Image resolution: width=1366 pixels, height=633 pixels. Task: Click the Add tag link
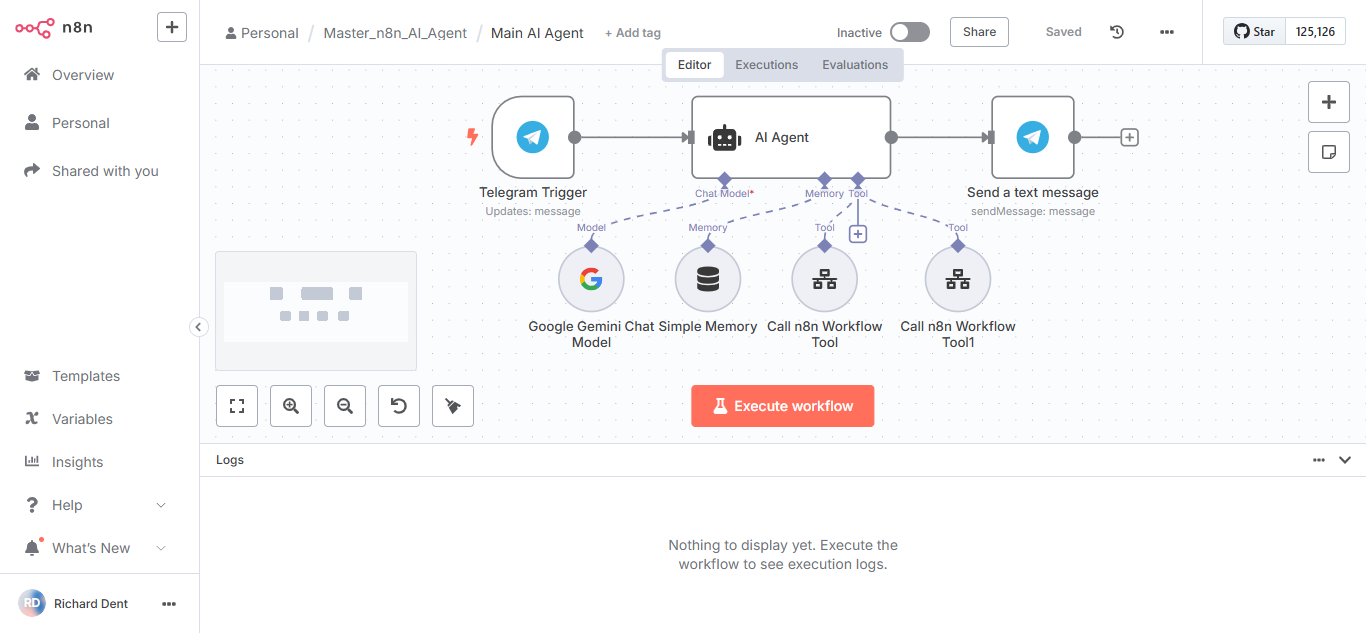[633, 33]
